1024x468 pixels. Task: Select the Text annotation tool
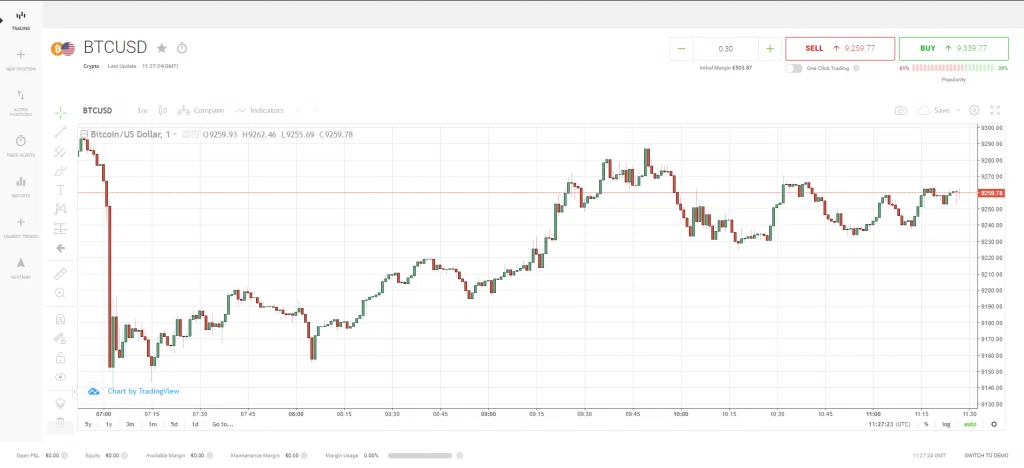pyautogui.click(x=60, y=190)
